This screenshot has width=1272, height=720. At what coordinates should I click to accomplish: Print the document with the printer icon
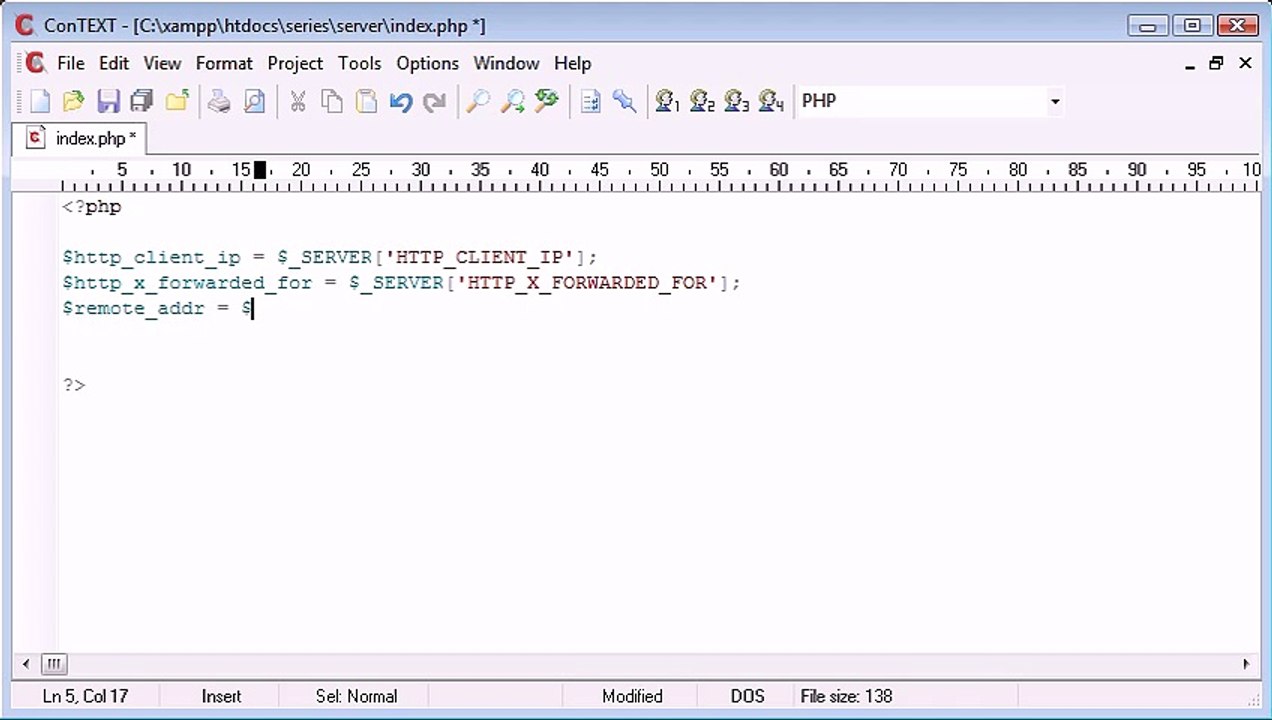(219, 101)
